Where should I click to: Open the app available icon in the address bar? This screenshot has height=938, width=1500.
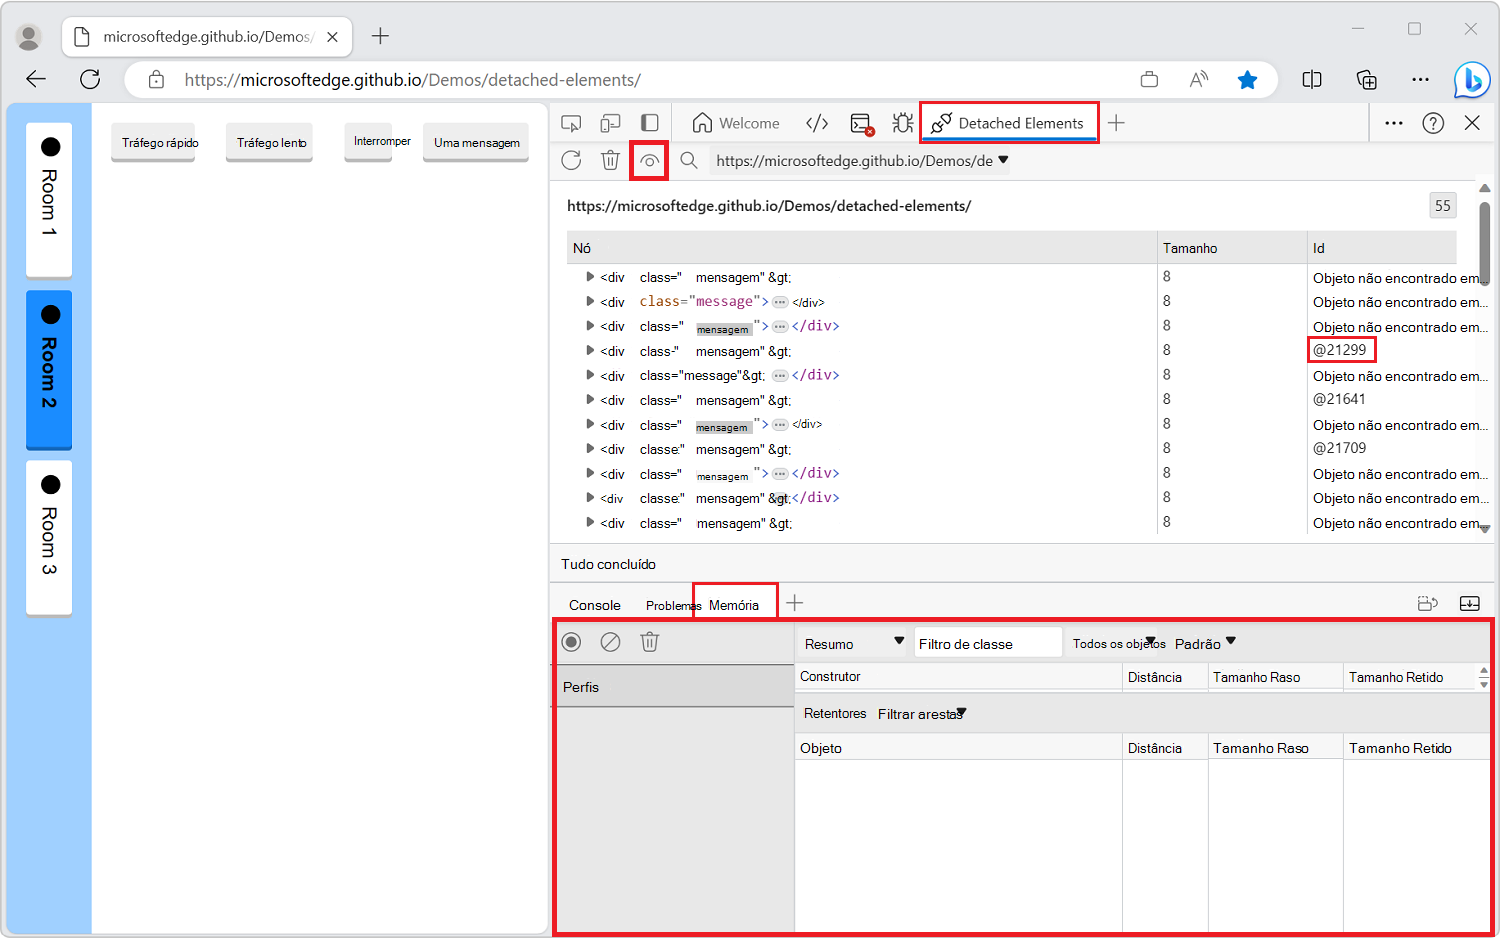click(x=1149, y=80)
